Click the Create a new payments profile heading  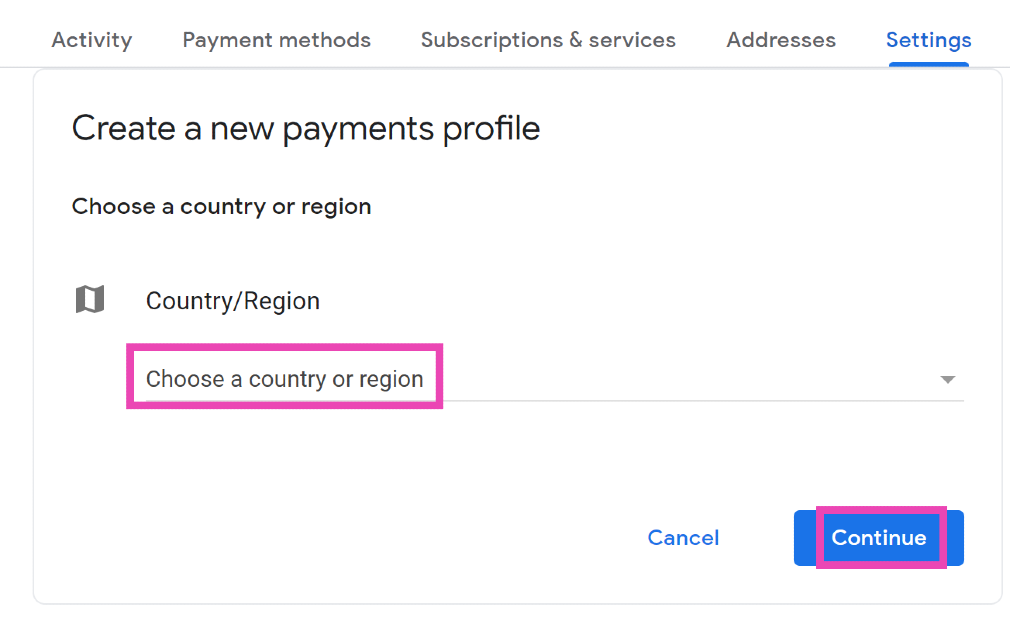(306, 129)
